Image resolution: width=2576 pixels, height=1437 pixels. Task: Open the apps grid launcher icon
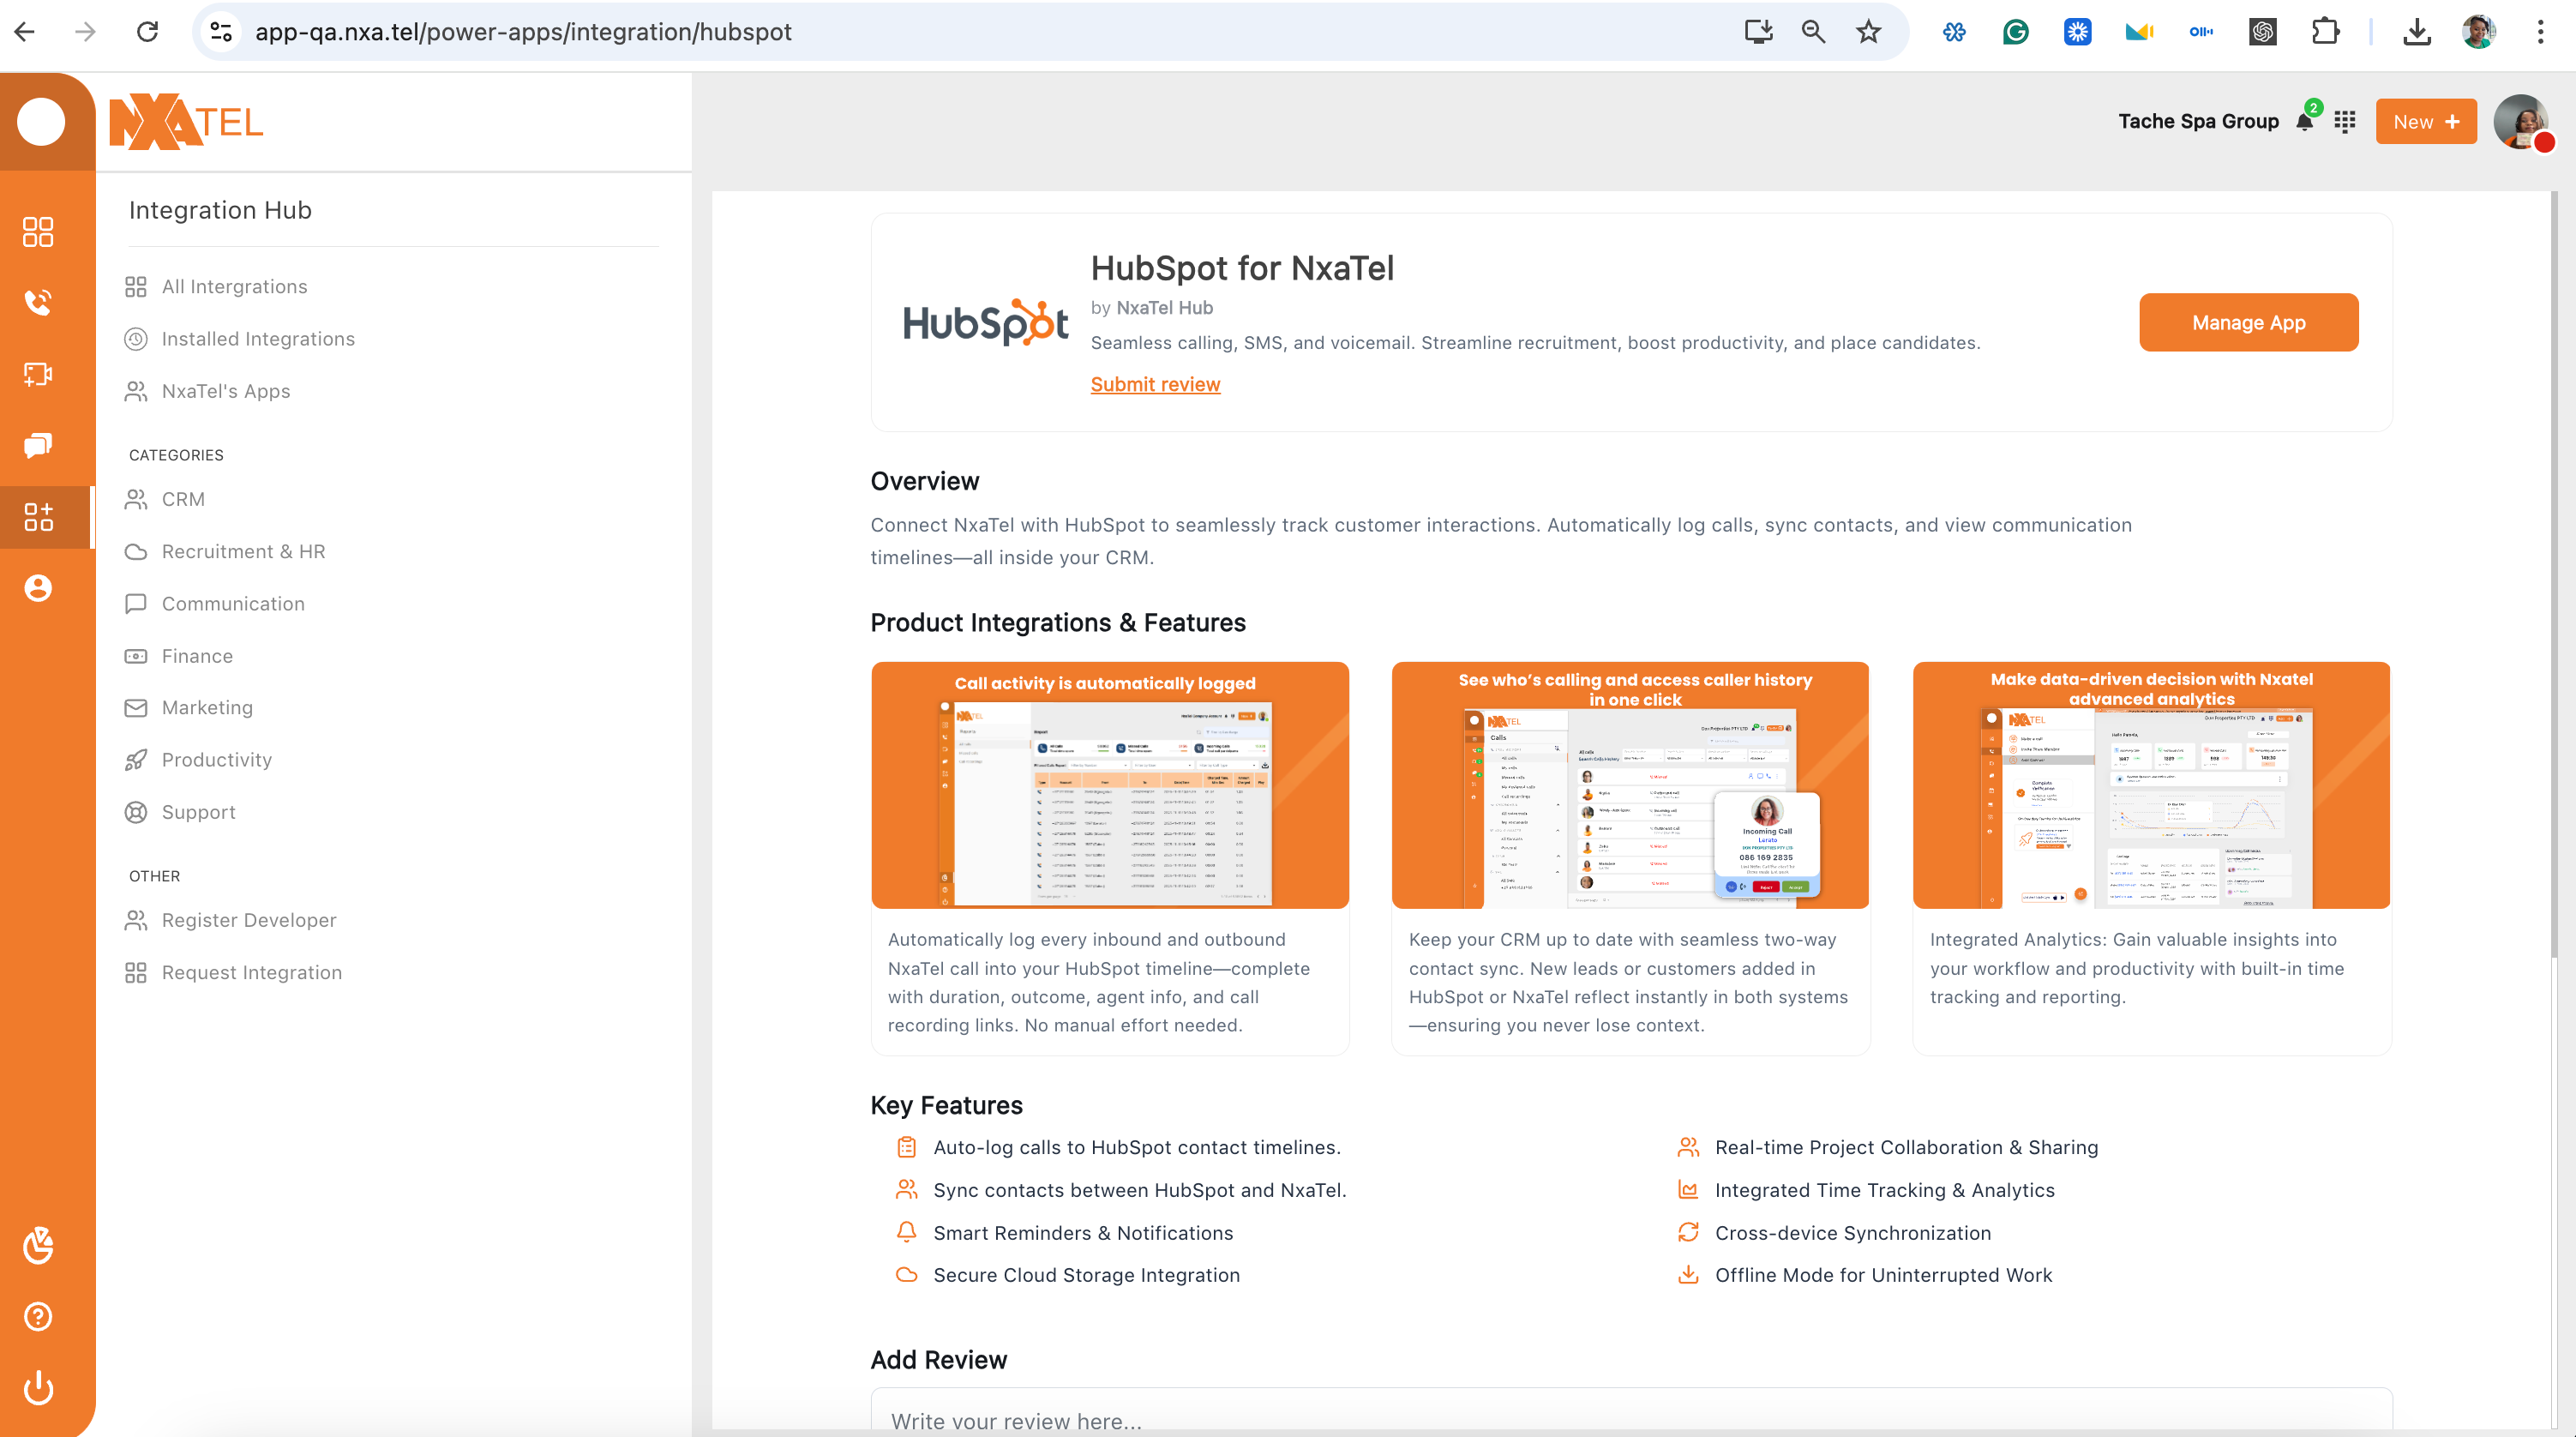[x=2345, y=121]
